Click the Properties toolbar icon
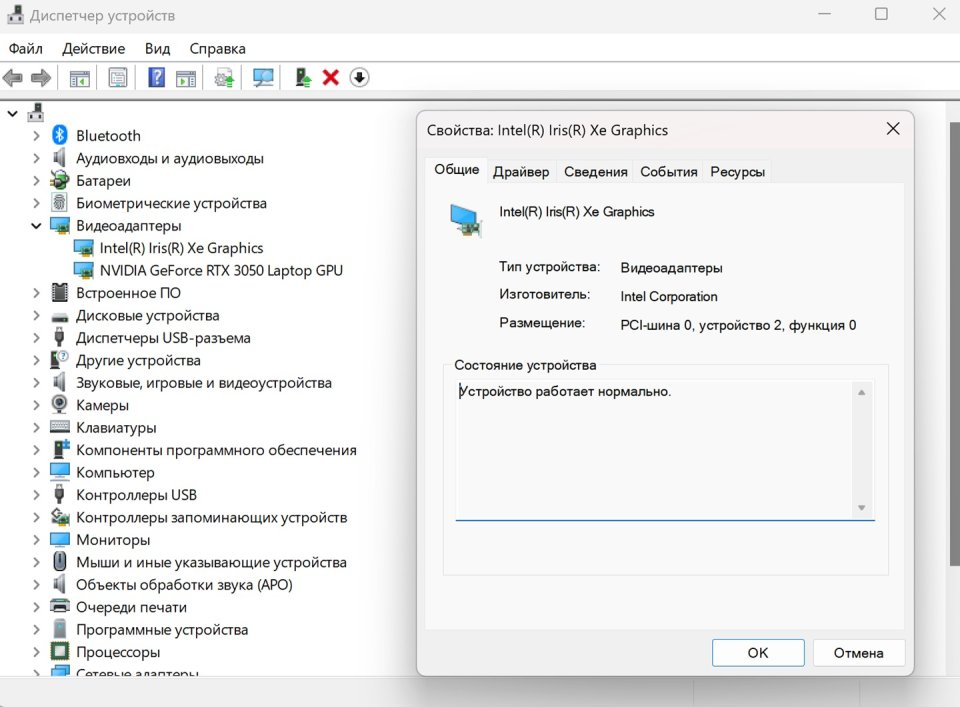This screenshot has height=707, width=960. [x=118, y=78]
